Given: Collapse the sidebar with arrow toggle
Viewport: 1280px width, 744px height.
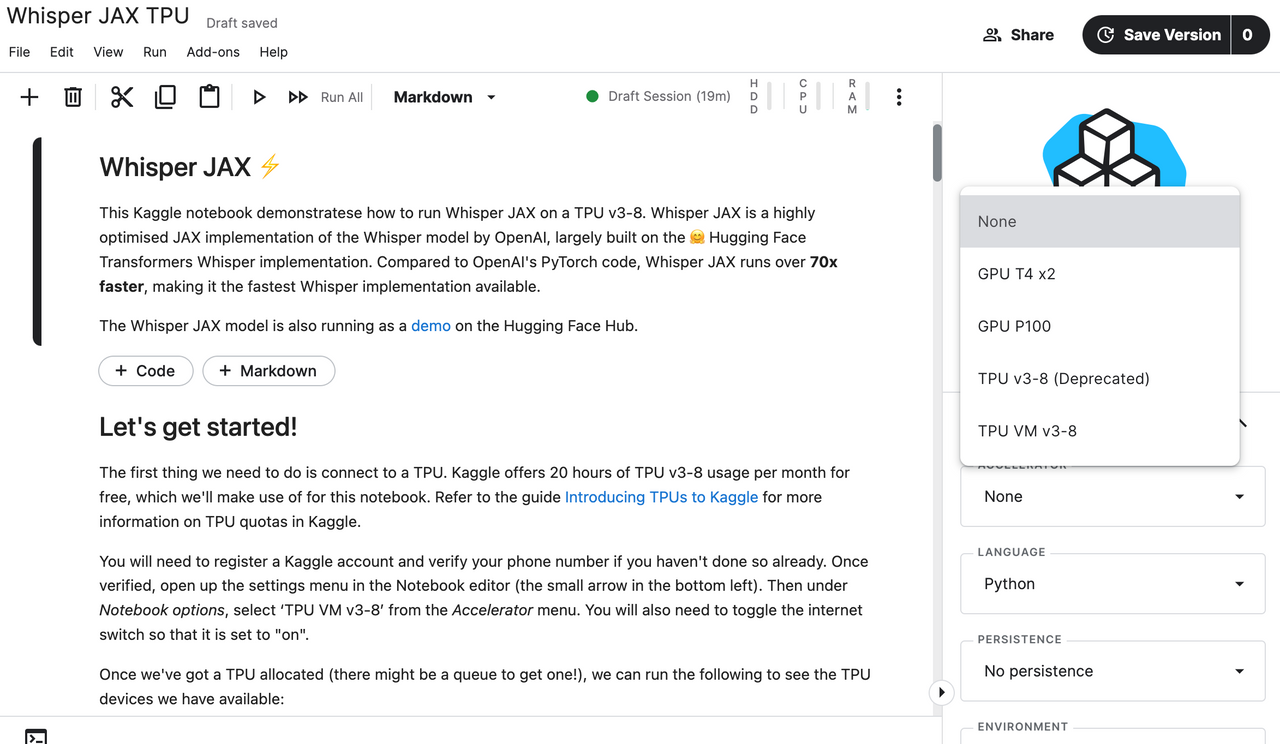Looking at the screenshot, I should (941, 692).
